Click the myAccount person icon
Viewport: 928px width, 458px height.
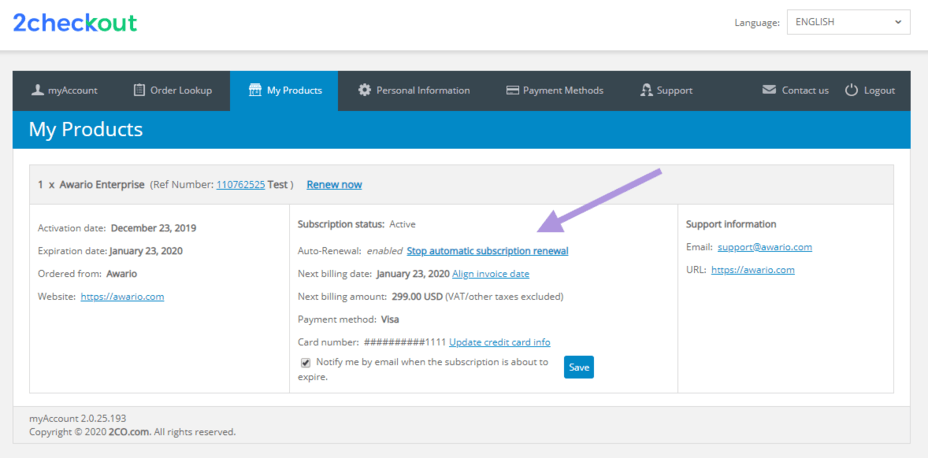click(x=38, y=90)
